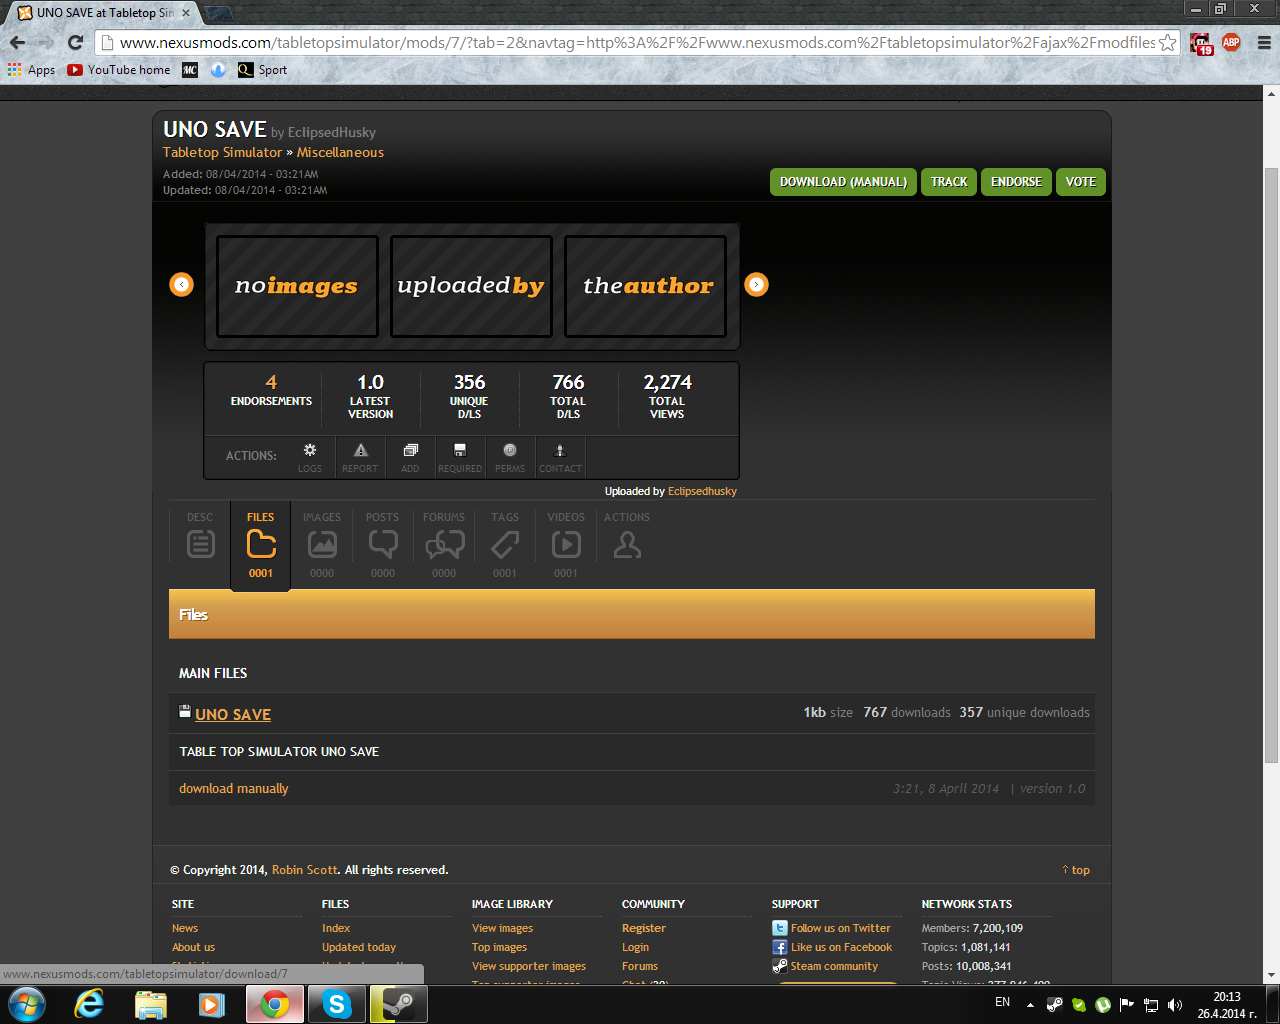Open Windows Explorer from the taskbar
This screenshot has width=1280, height=1024.
click(x=151, y=1004)
